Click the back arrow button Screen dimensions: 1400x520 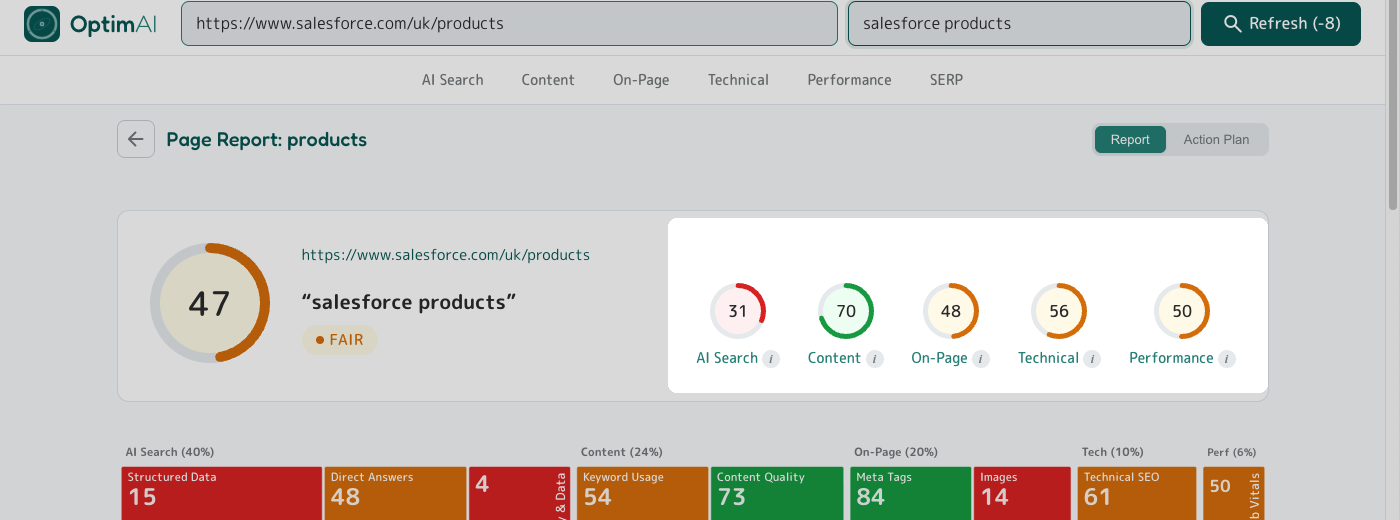click(136, 139)
